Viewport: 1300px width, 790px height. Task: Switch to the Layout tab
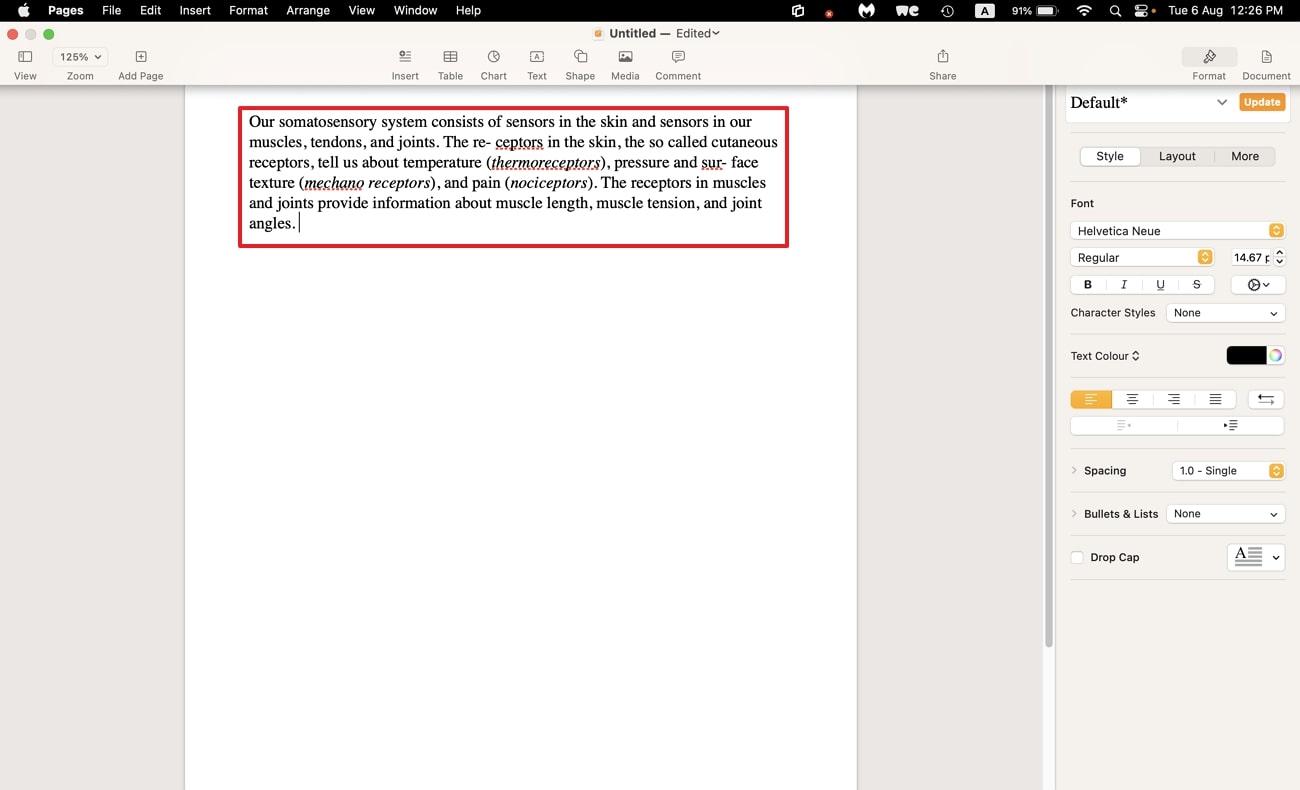tap(1177, 156)
